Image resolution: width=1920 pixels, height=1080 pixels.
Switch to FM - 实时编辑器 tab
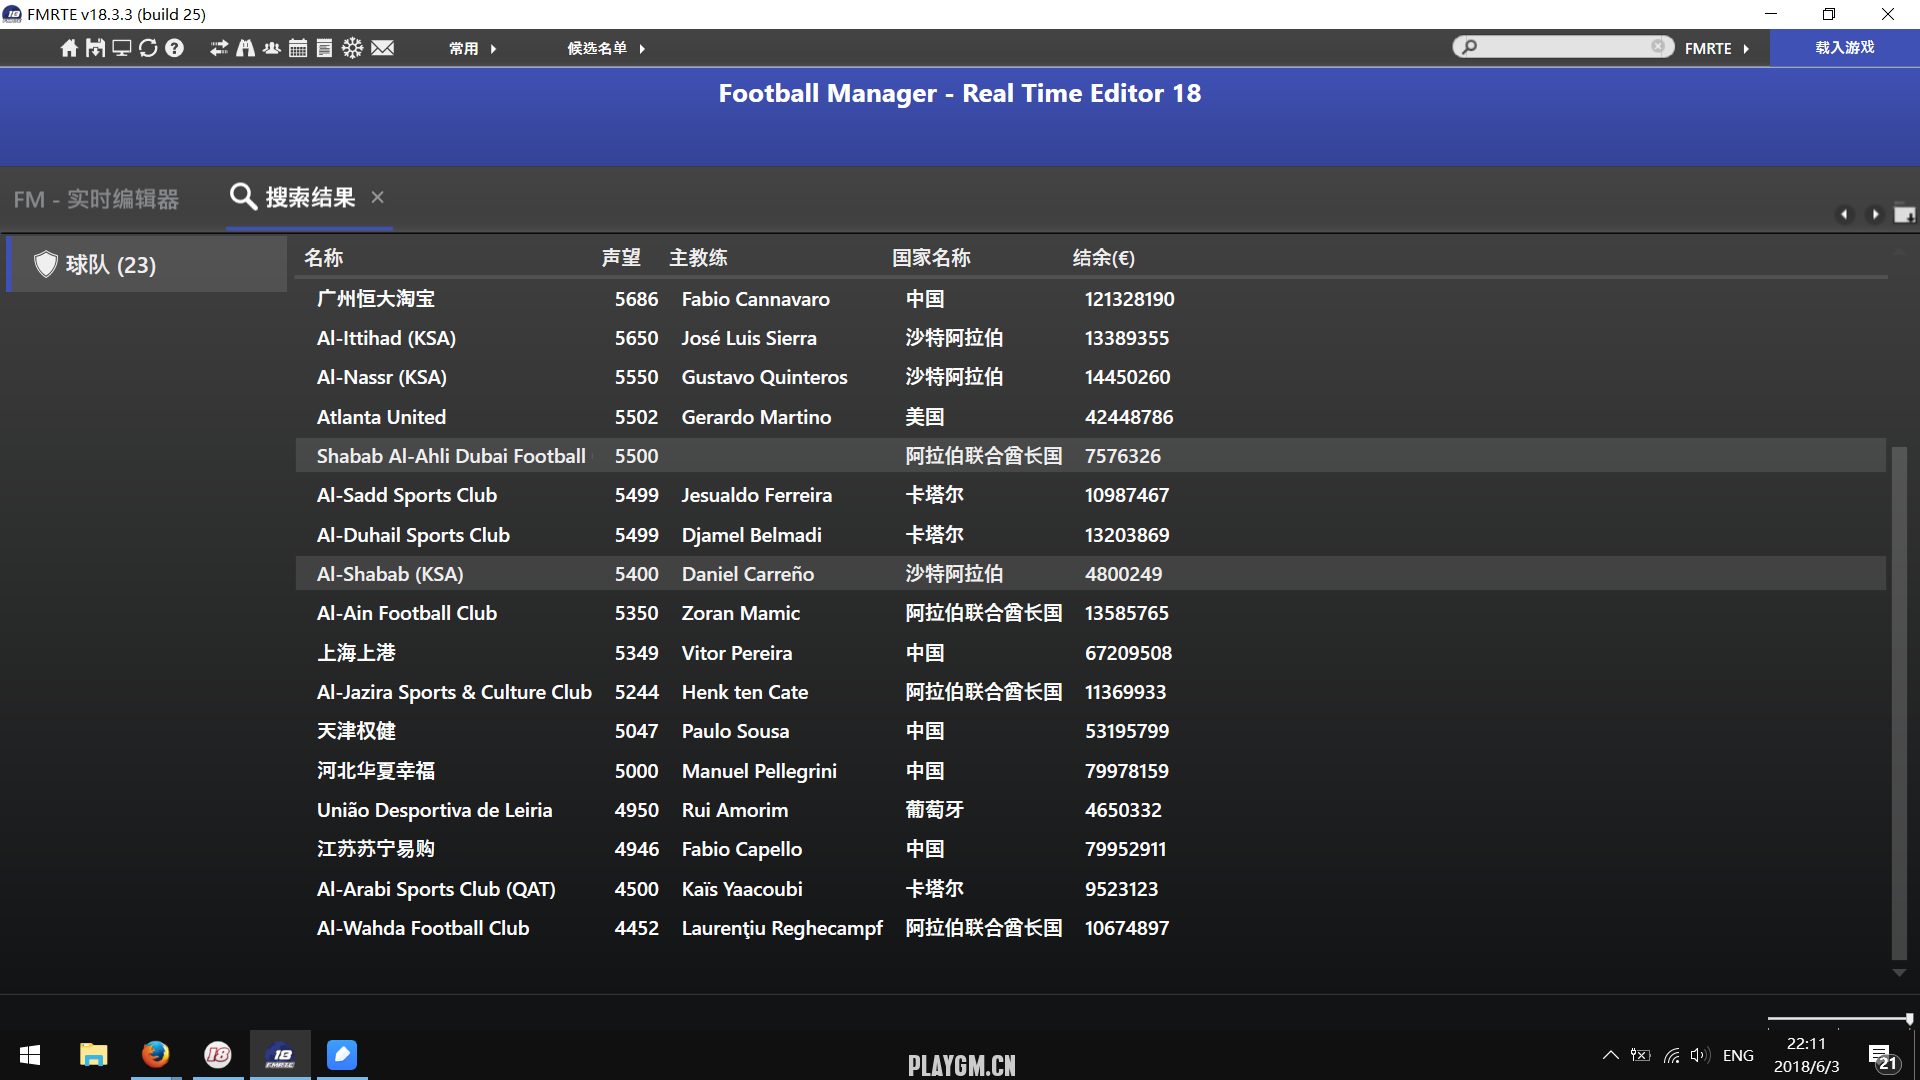(96, 199)
